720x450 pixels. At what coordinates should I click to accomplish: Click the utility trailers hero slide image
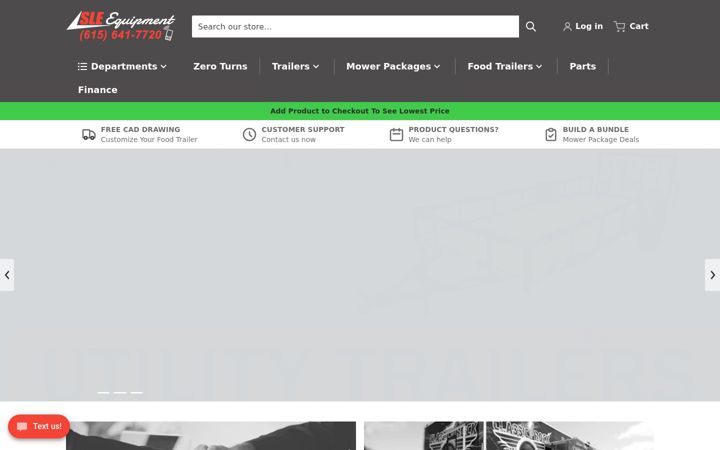coord(360,275)
